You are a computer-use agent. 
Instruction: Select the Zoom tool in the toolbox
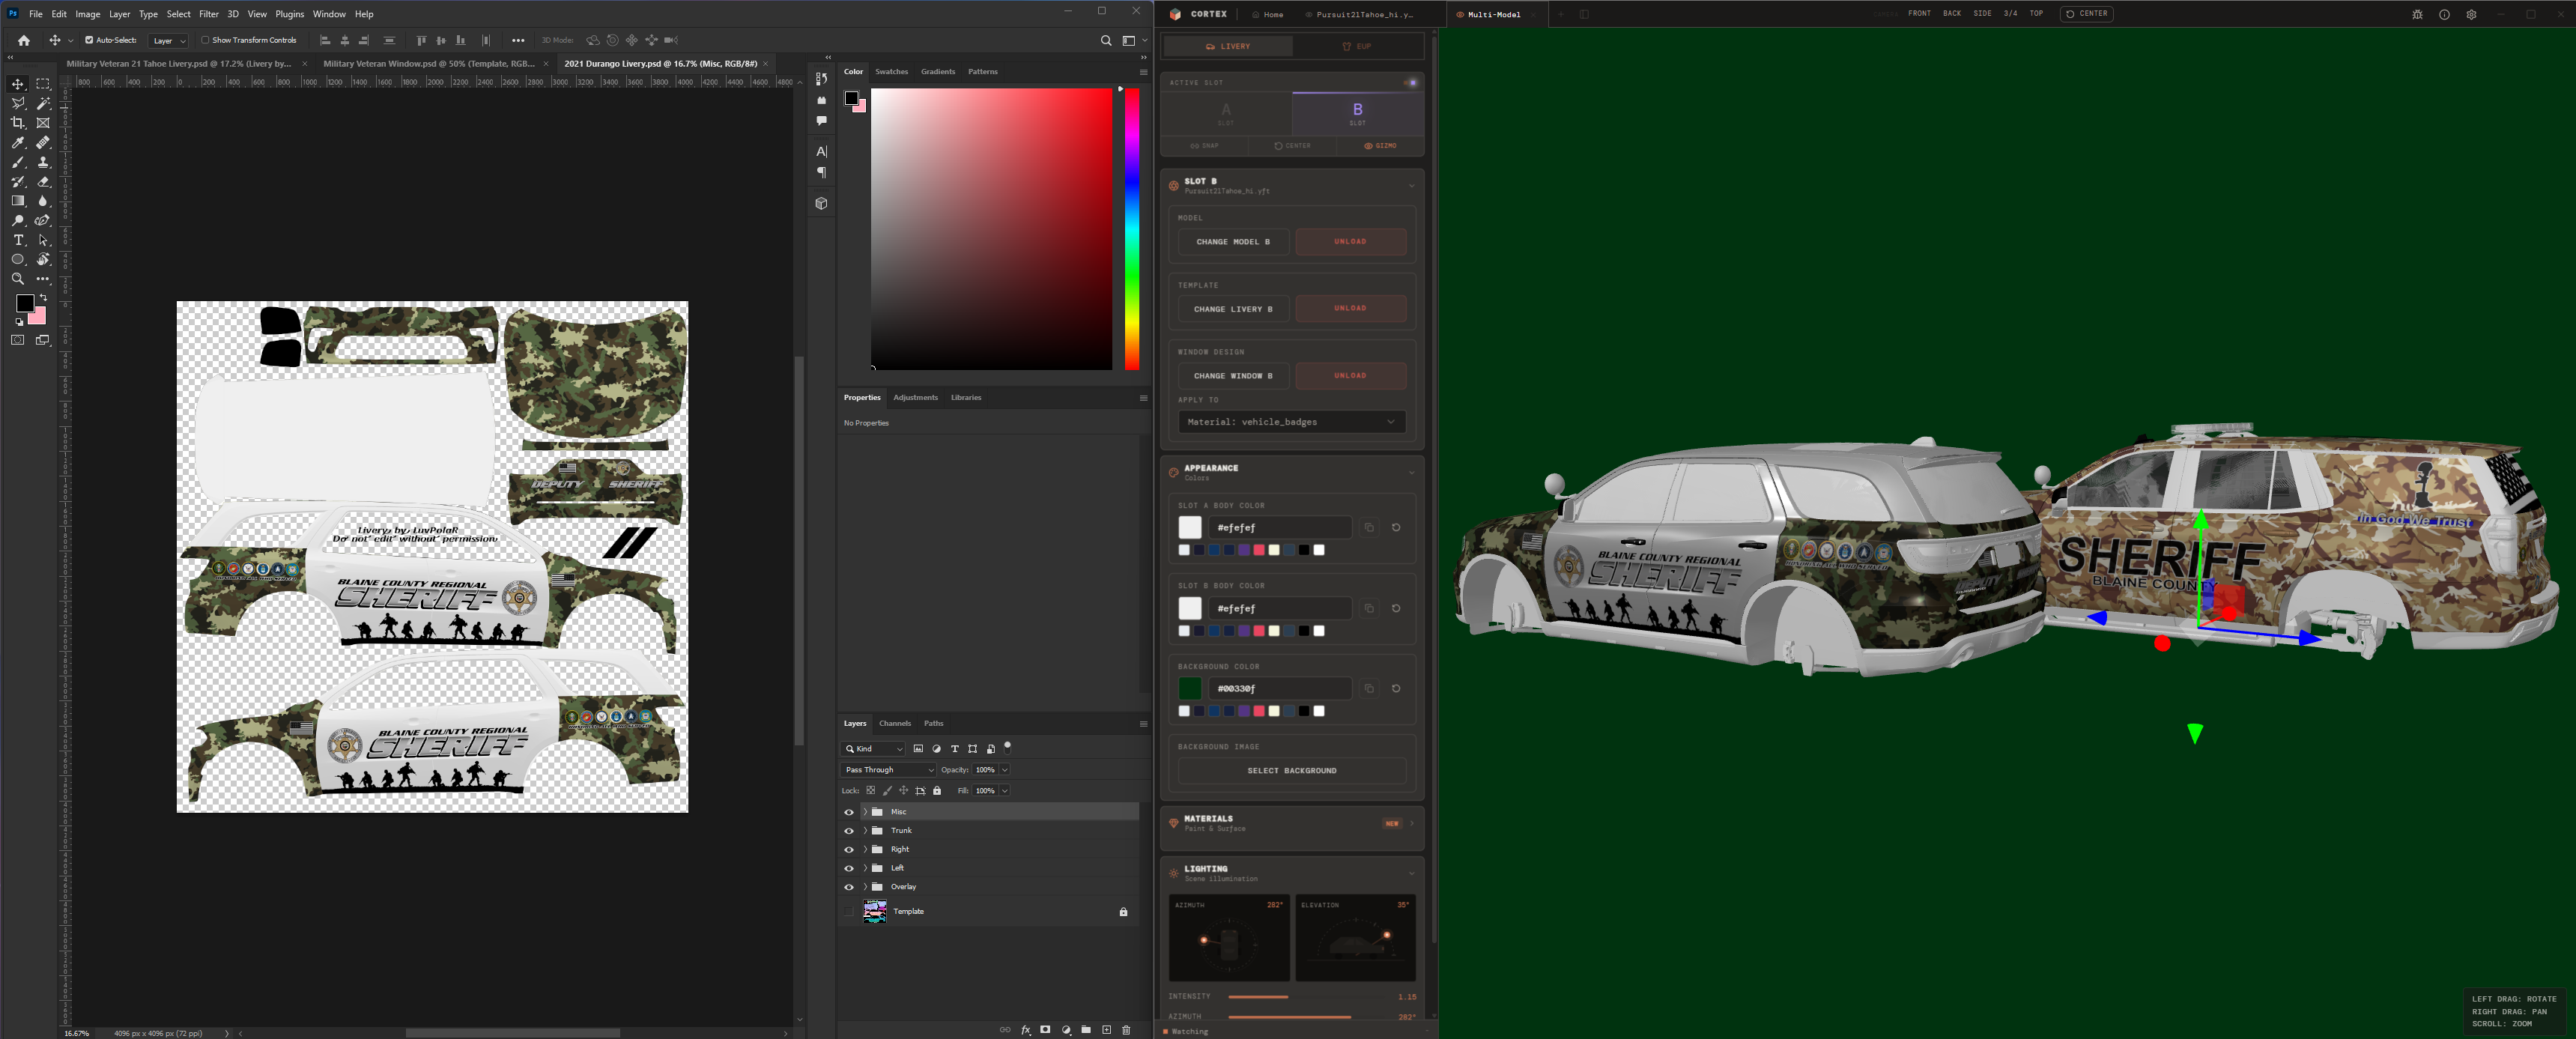(x=18, y=279)
